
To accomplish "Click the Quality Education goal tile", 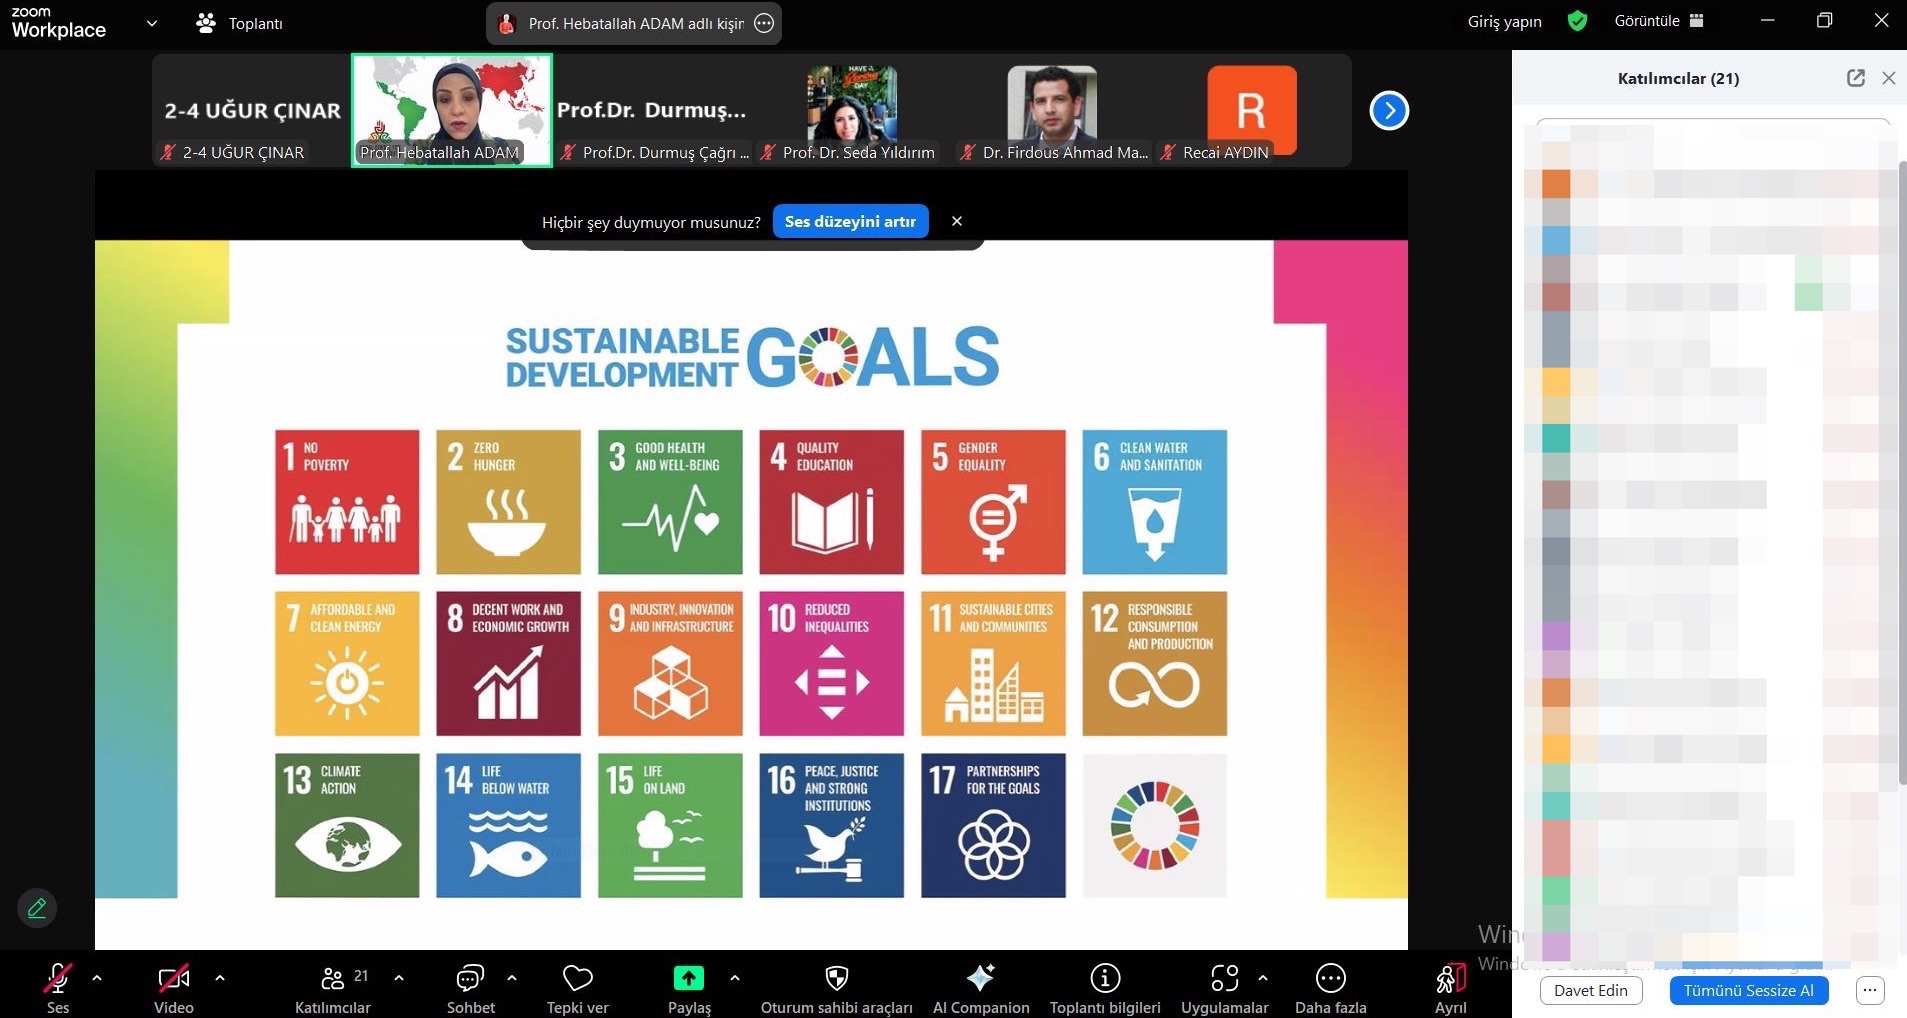I will pyautogui.click(x=831, y=502).
